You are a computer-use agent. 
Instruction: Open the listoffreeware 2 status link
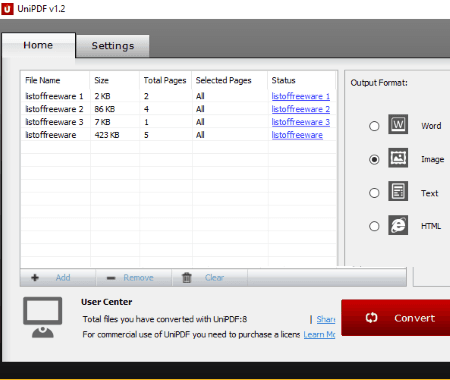[x=301, y=109]
